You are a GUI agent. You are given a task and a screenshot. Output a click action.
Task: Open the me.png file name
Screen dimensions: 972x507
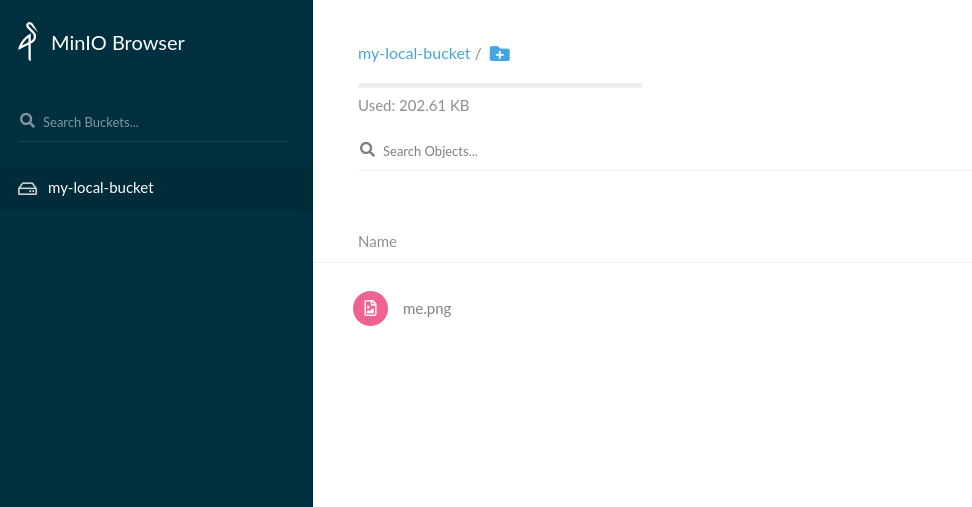(427, 309)
